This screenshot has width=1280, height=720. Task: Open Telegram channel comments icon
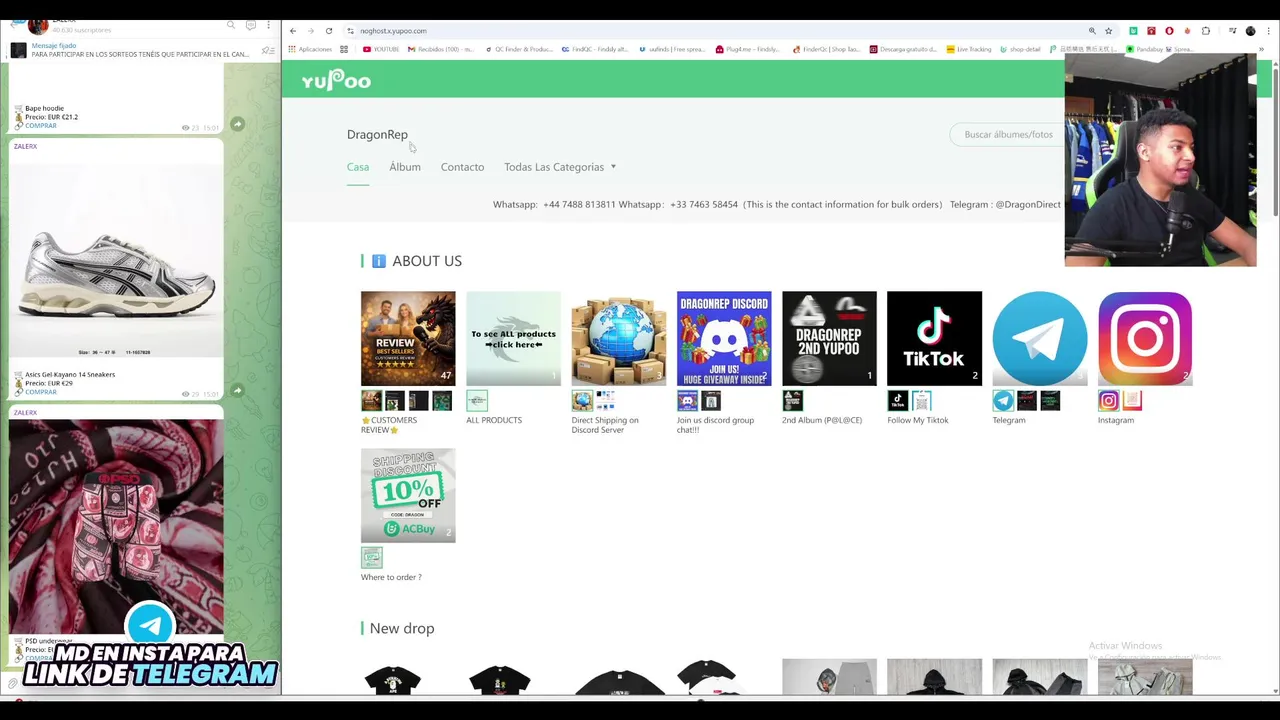click(250, 25)
